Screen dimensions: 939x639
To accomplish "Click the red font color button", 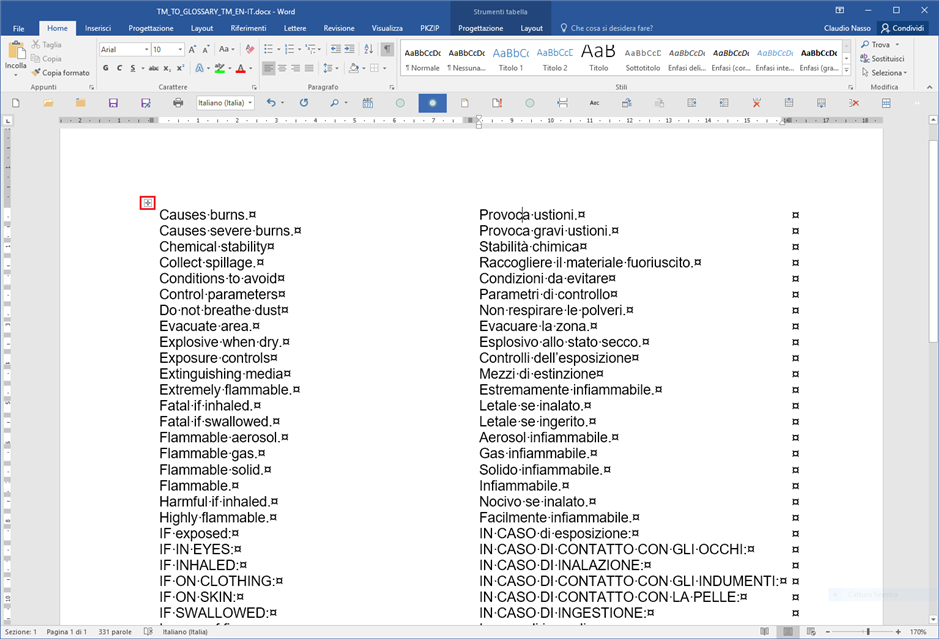I will tap(241, 68).
